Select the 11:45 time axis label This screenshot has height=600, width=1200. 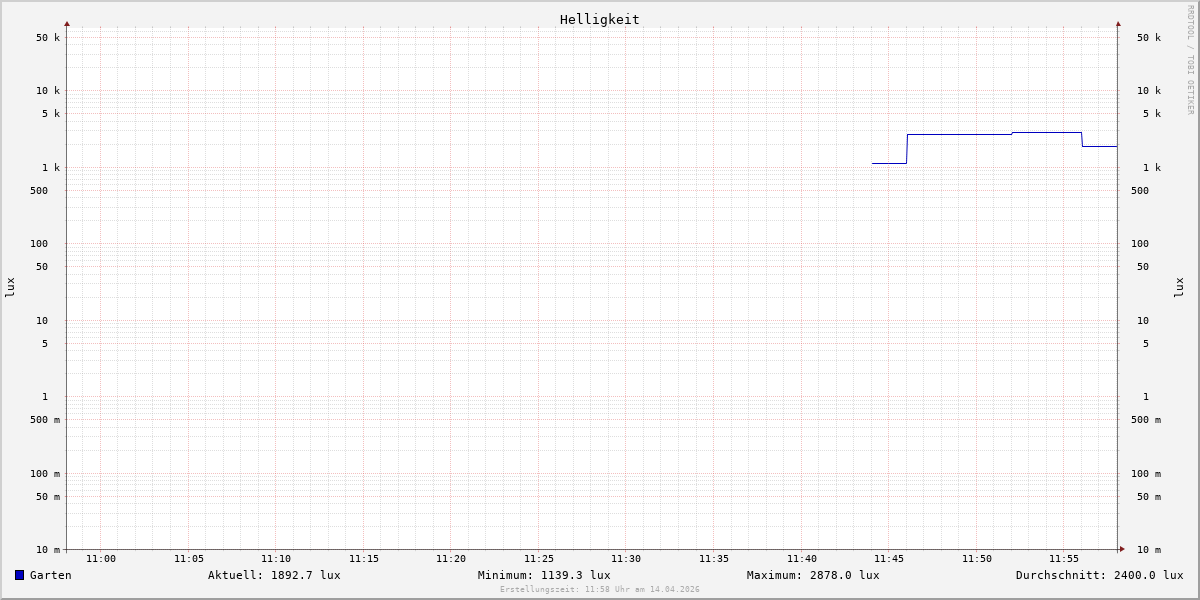[889, 559]
